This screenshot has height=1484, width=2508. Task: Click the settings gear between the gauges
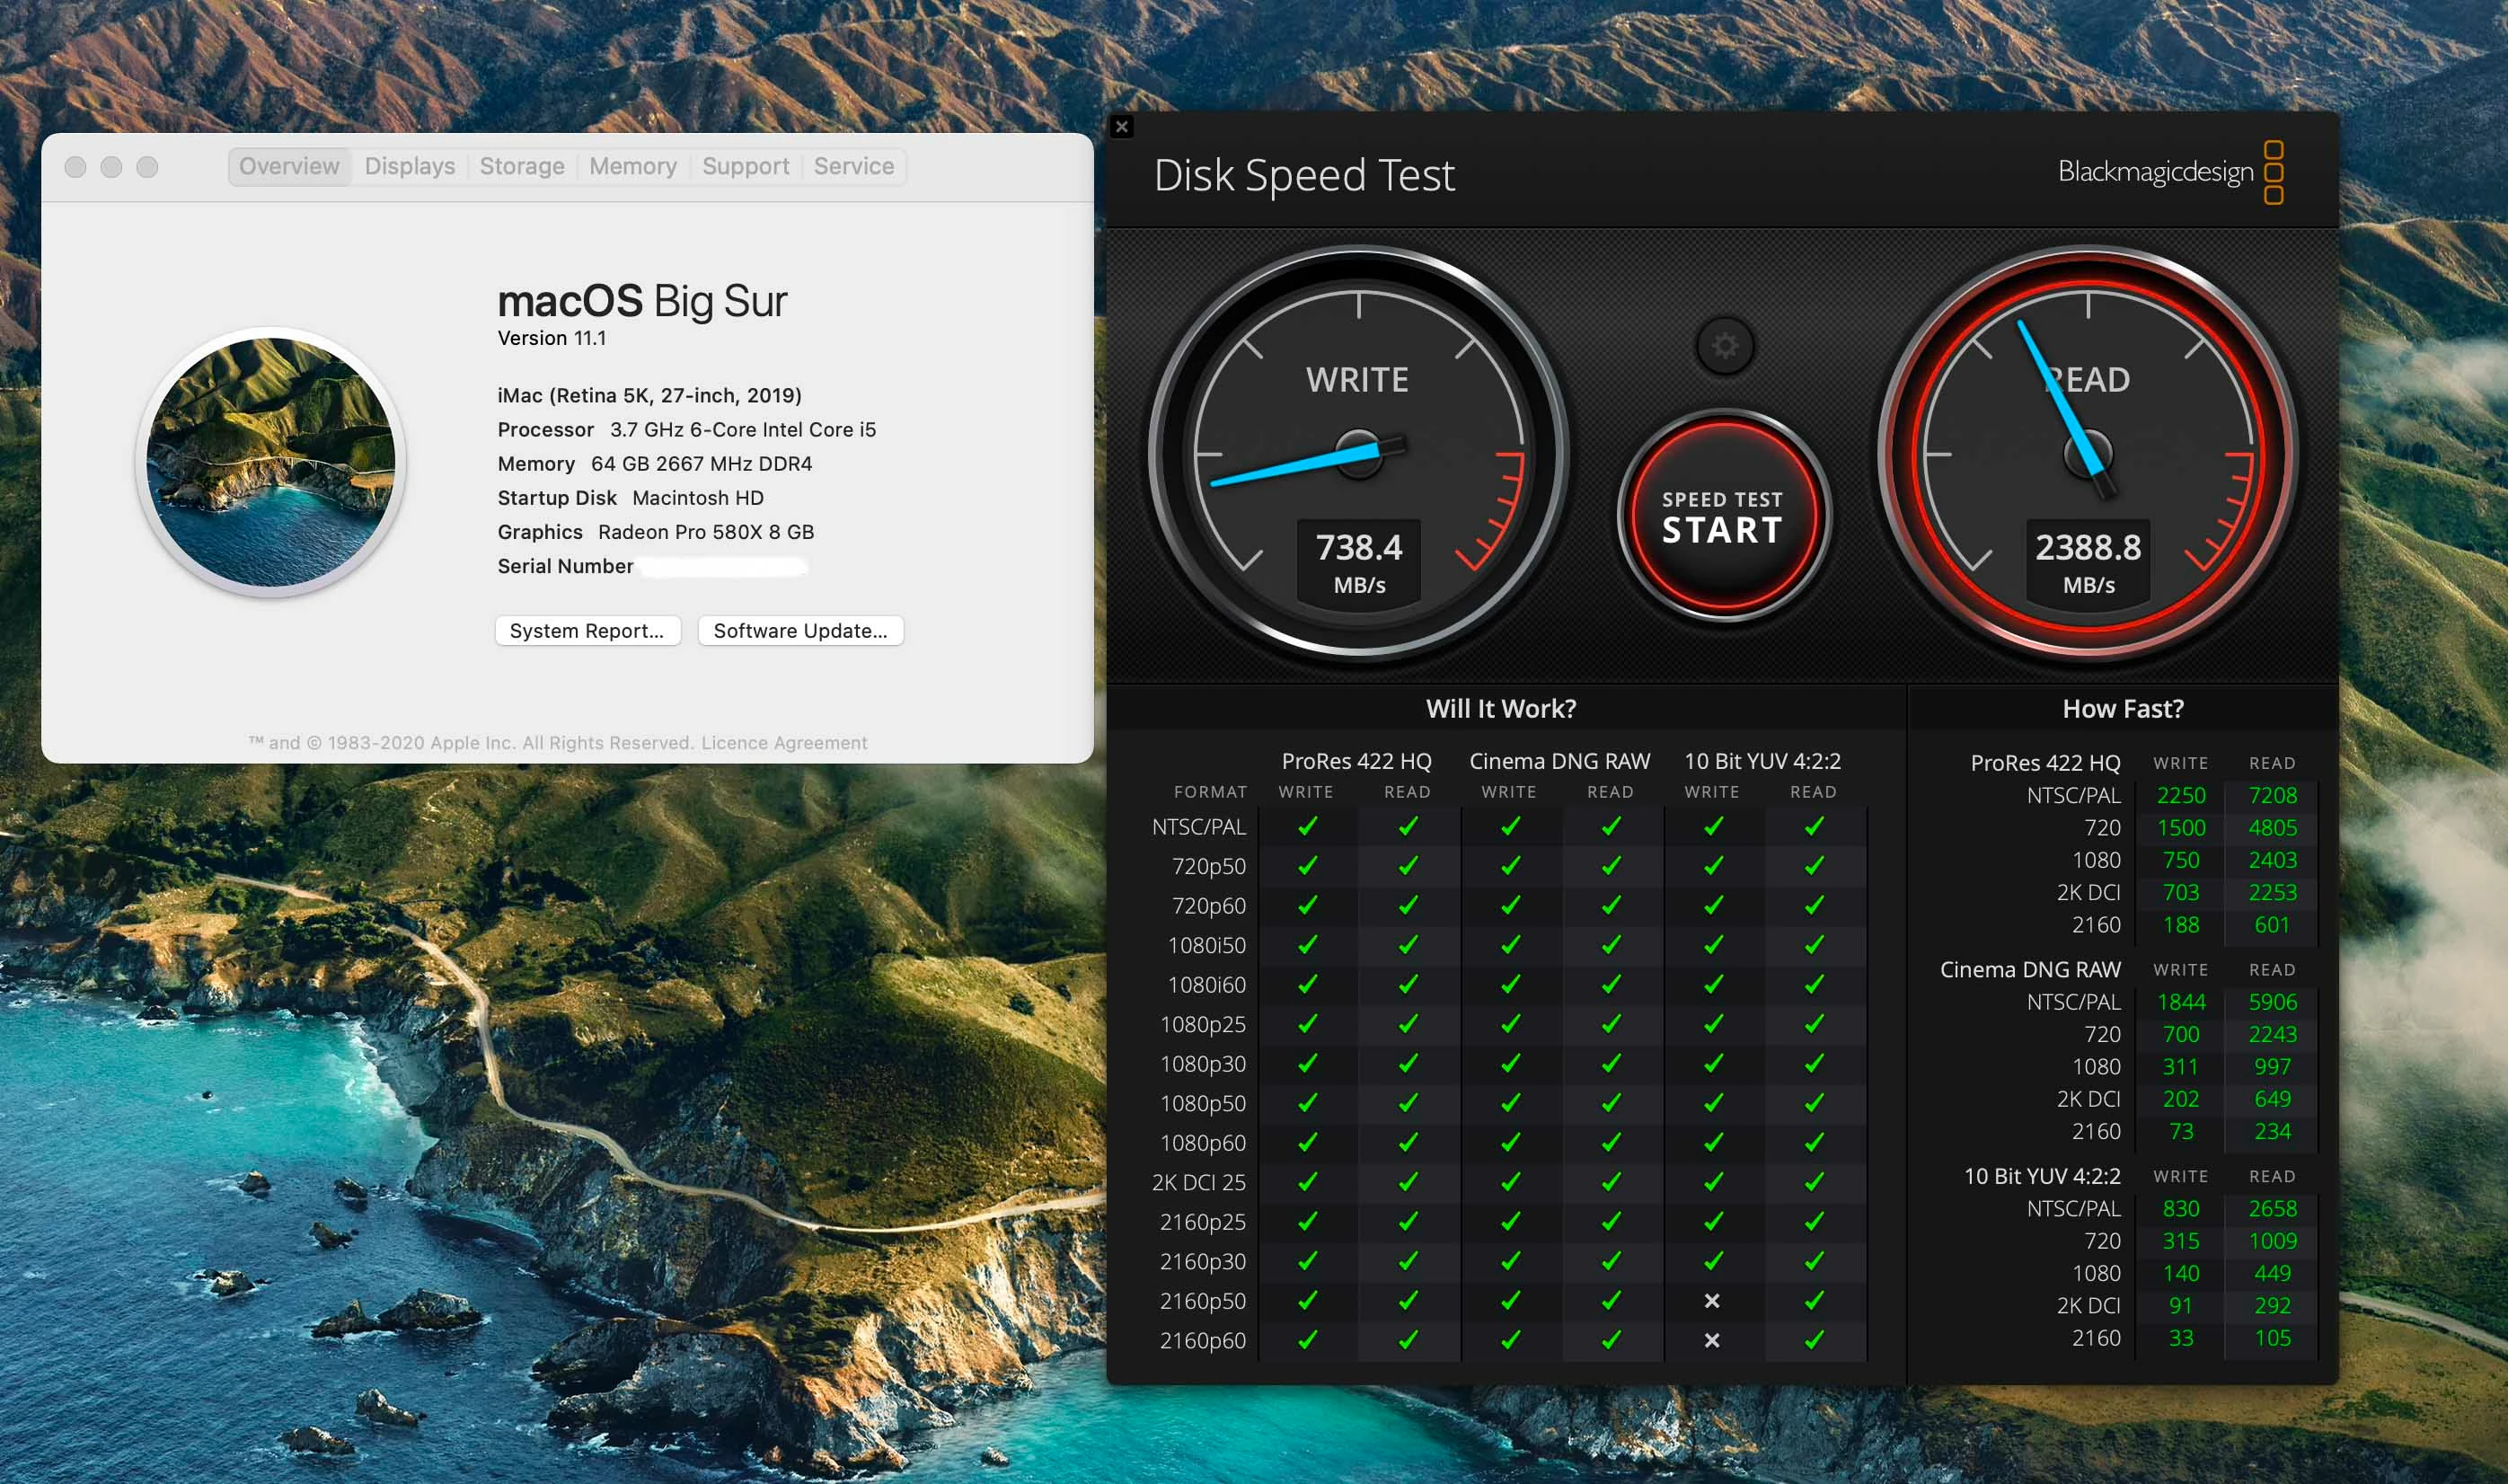(1724, 346)
